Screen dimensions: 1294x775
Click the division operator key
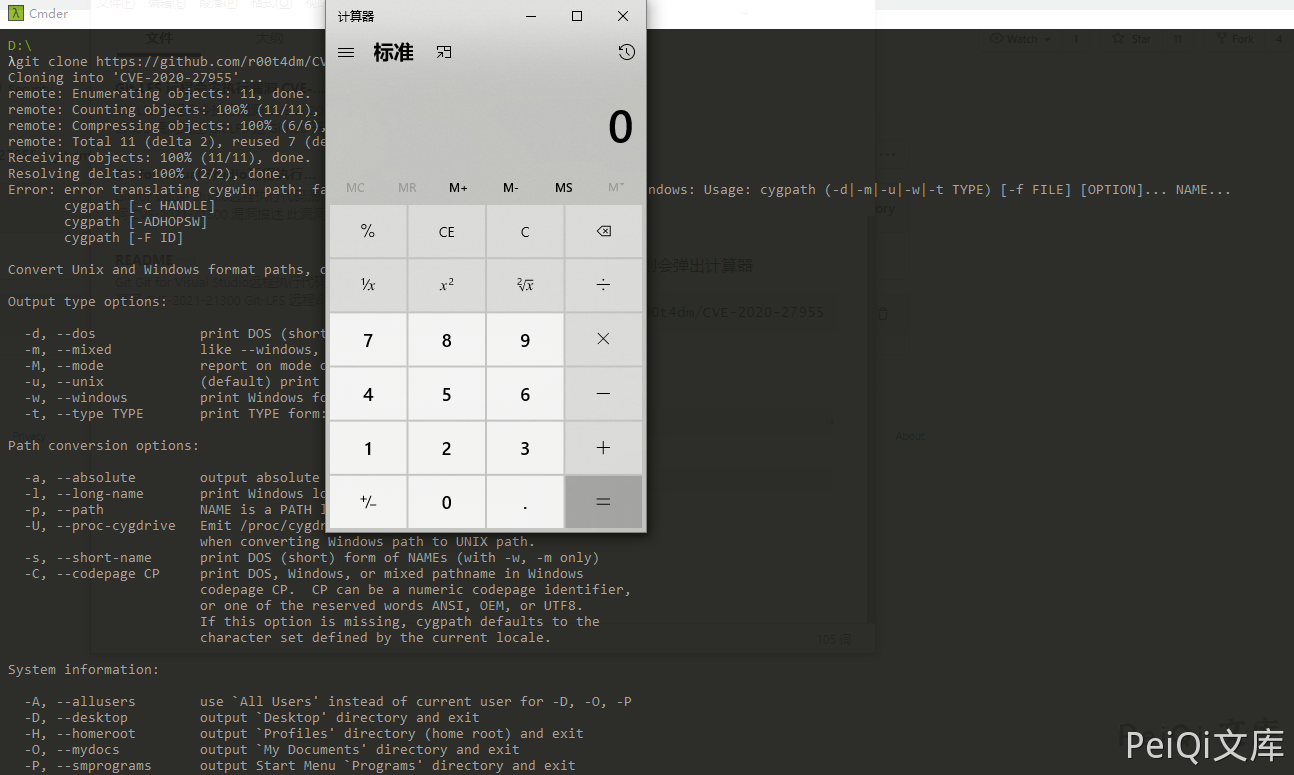point(603,285)
